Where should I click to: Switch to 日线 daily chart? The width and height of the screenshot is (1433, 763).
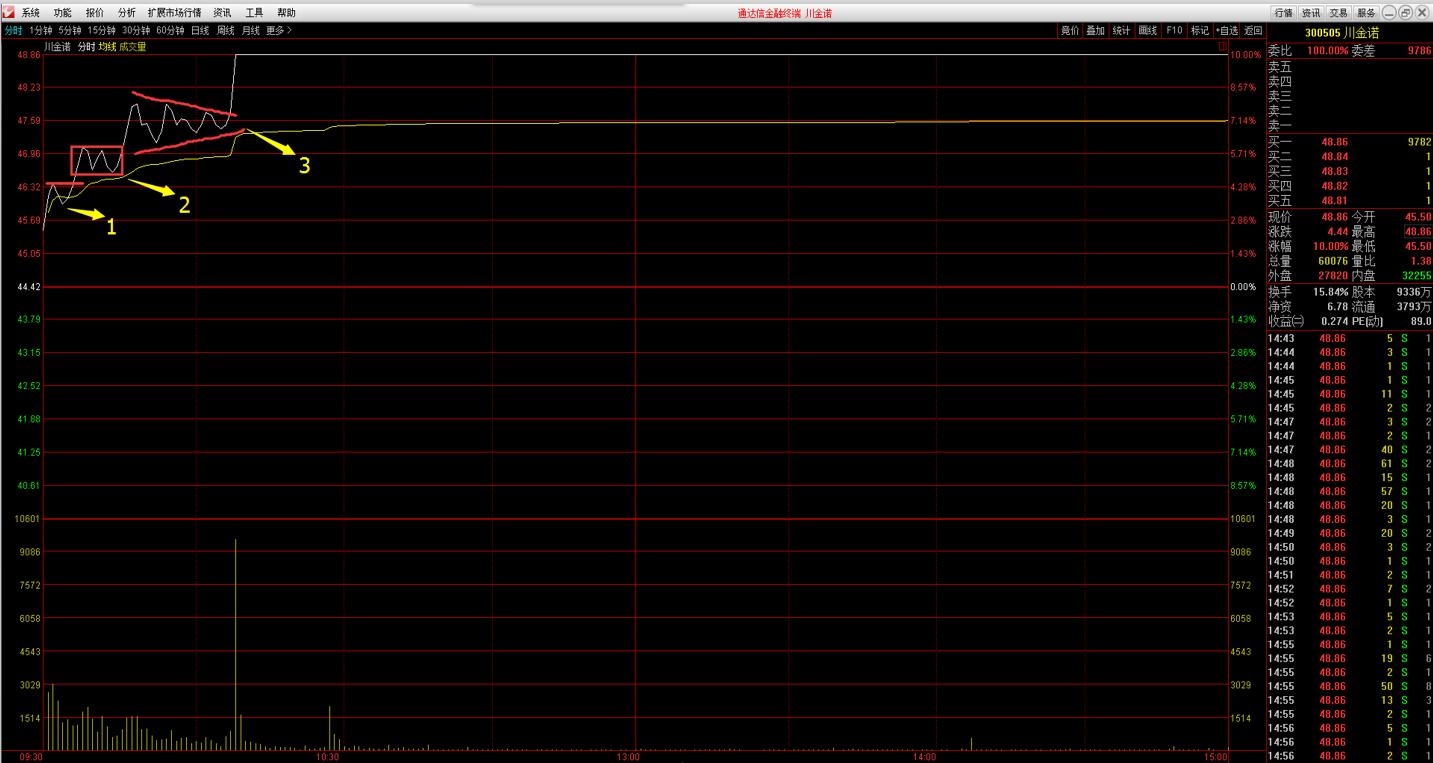click(x=200, y=31)
